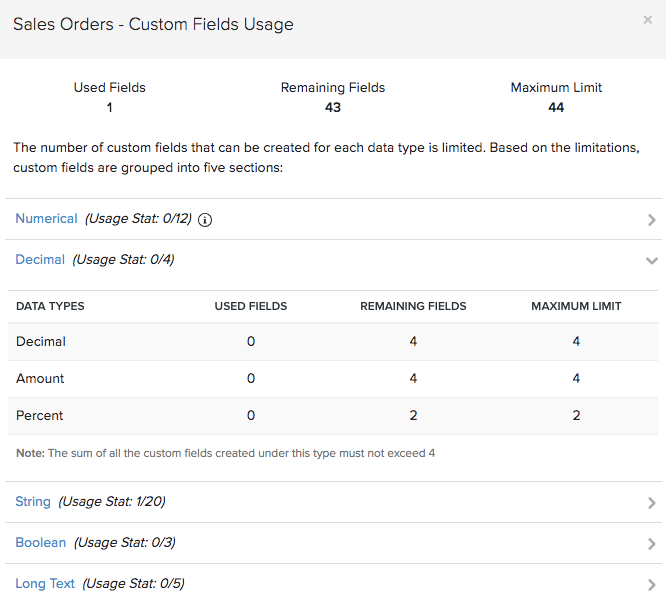666x613 pixels.
Task: Click the MAXIMUM LIMIT column header
Action: tap(576, 306)
